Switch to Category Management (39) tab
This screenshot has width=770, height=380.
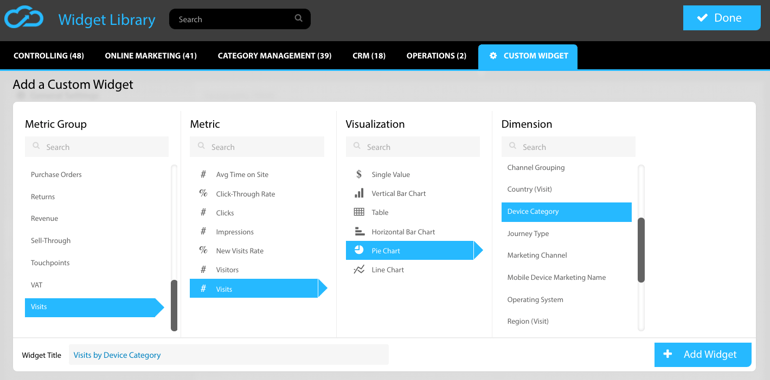(x=275, y=56)
